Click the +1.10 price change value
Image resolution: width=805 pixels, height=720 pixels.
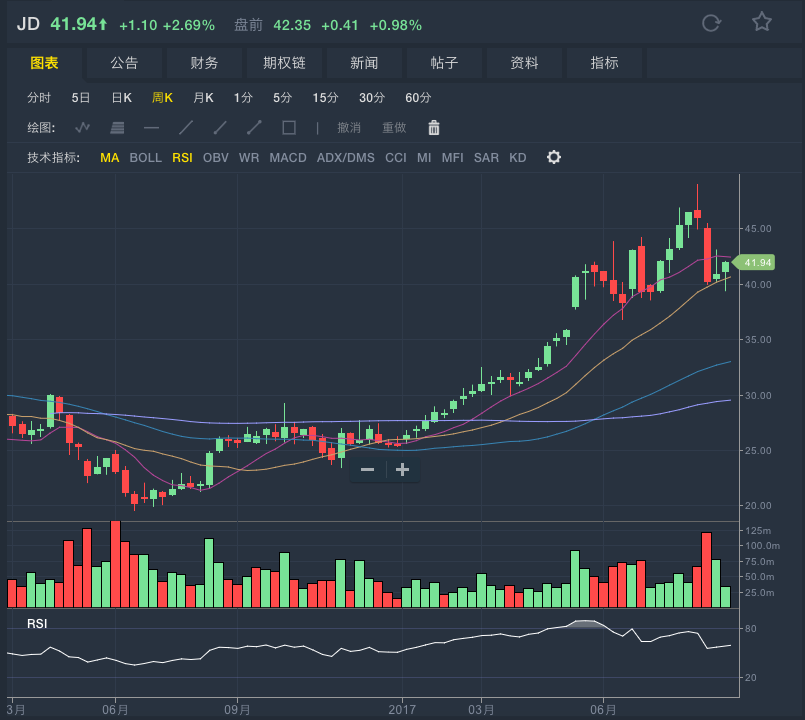(x=138, y=25)
